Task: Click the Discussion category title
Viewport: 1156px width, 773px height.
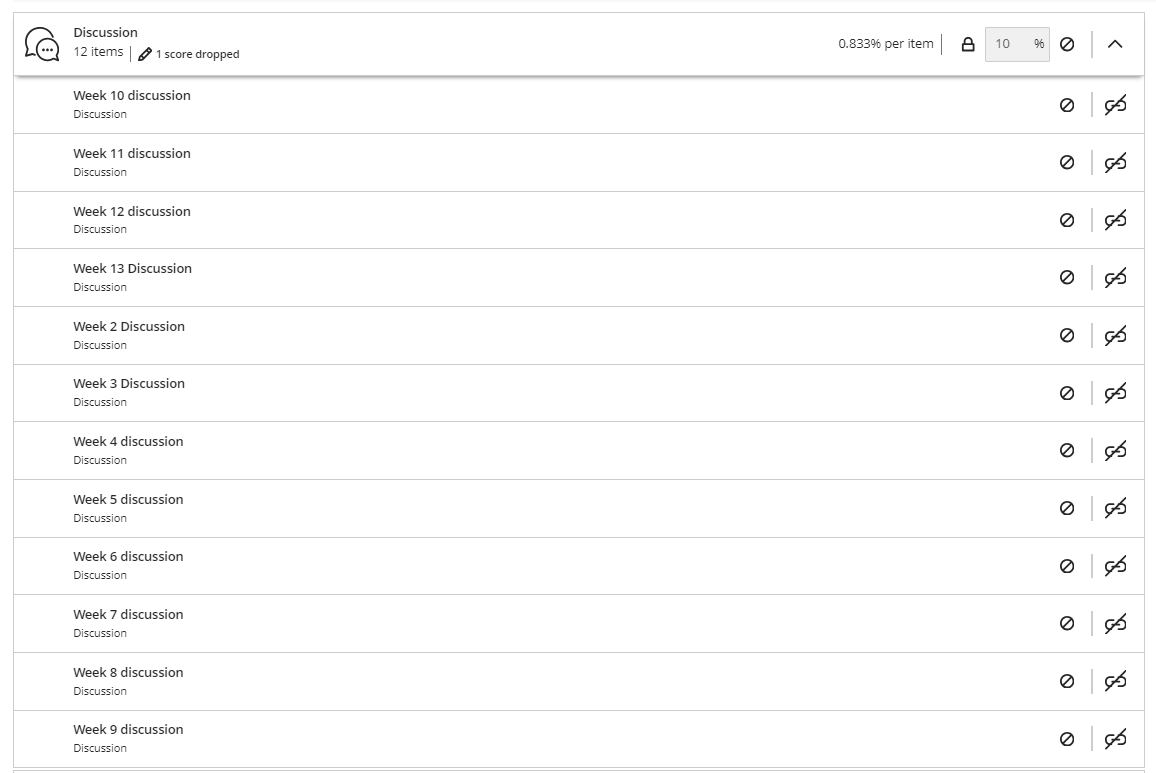Action: coord(105,33)
